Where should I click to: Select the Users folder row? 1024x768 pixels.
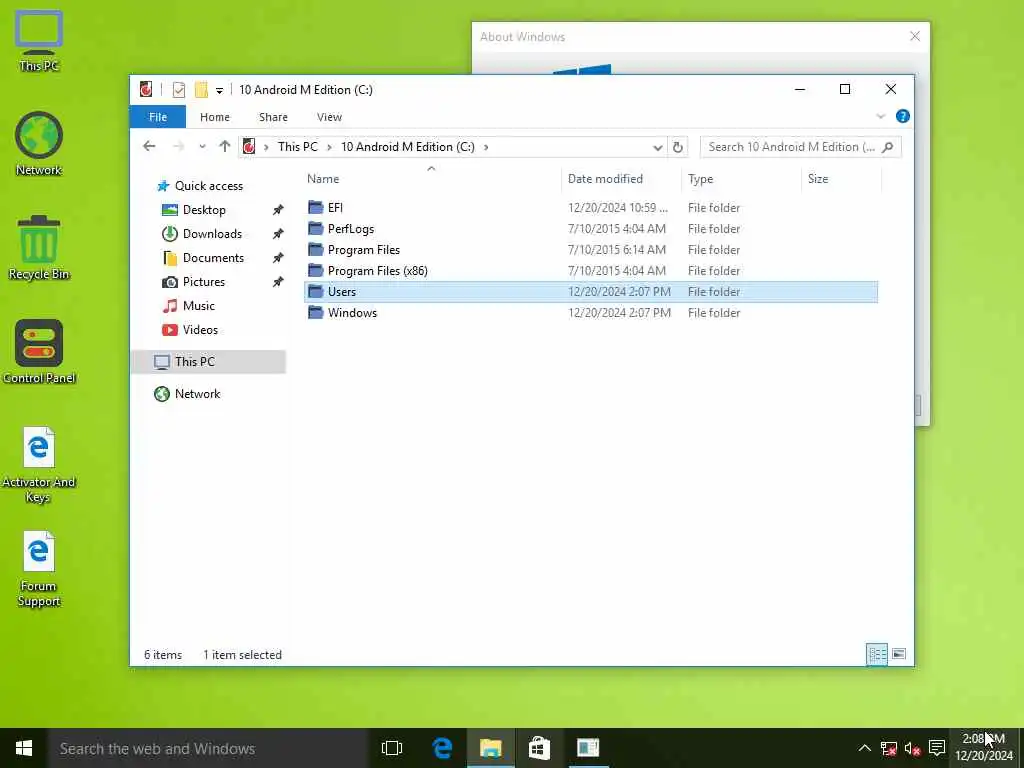[x=591, y=291]
